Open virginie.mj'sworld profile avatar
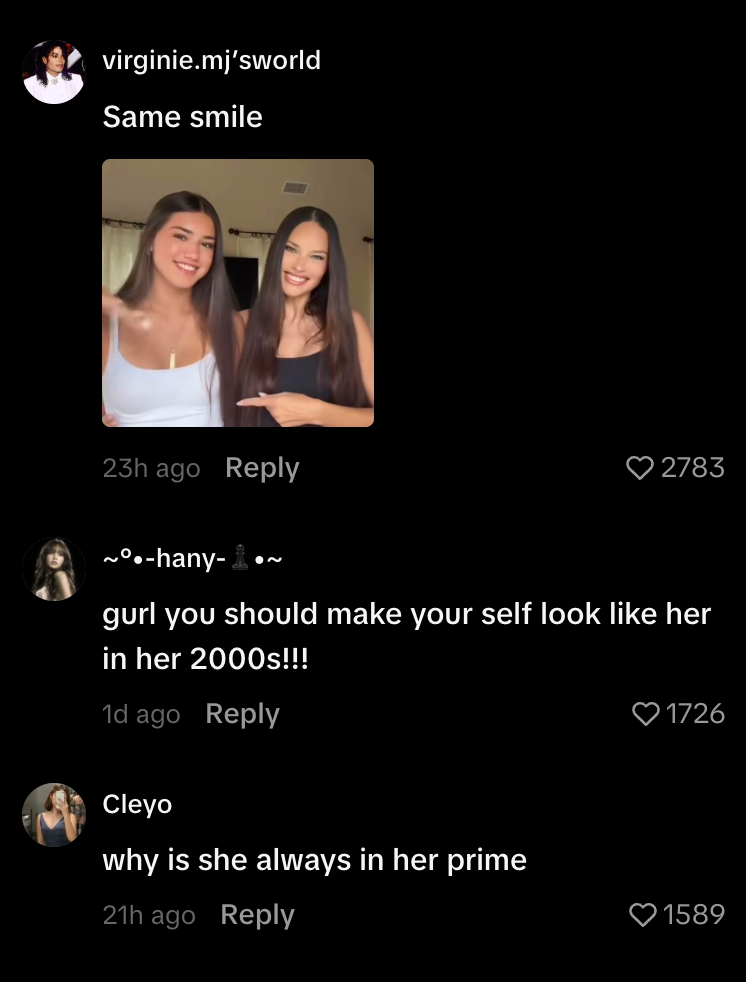The height and width of the screenshot is (982, 746). tap(54, 72)
